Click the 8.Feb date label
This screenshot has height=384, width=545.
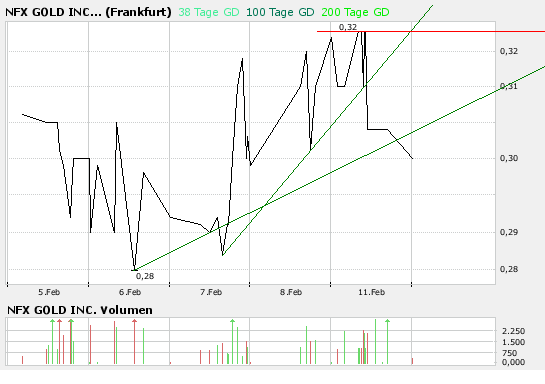291,292
